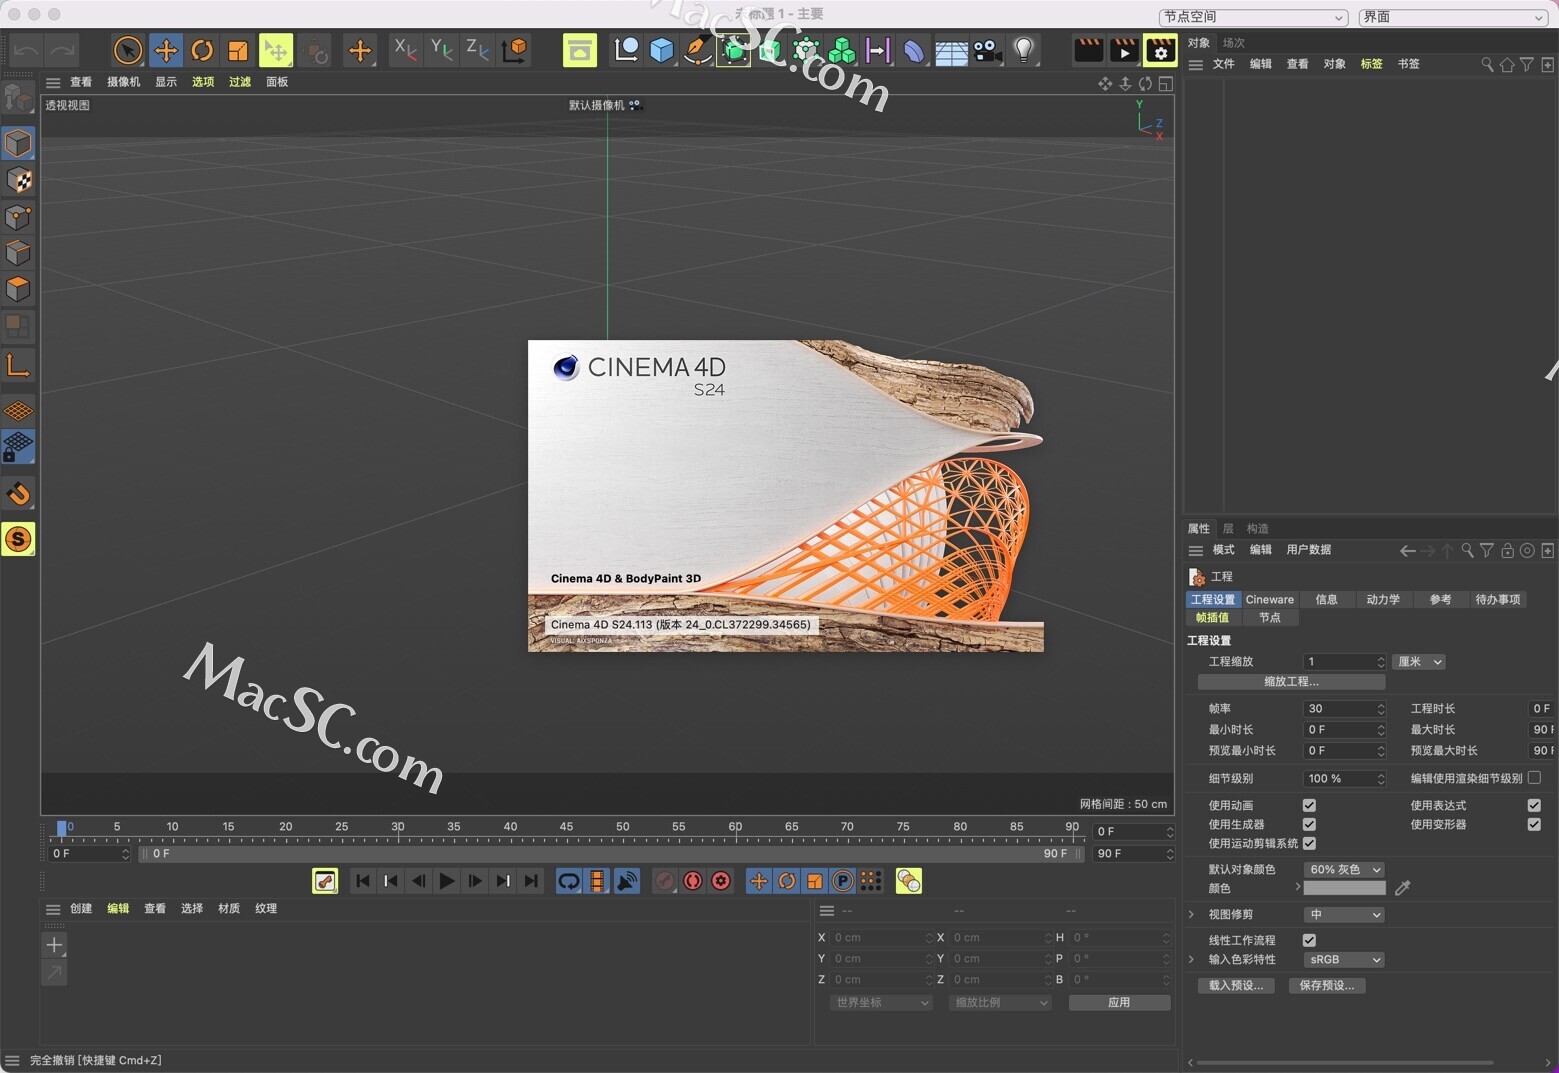This screenshot has height=1073, width=1559.
Task: Add a Cube primitive object
Action: (661, 50)
